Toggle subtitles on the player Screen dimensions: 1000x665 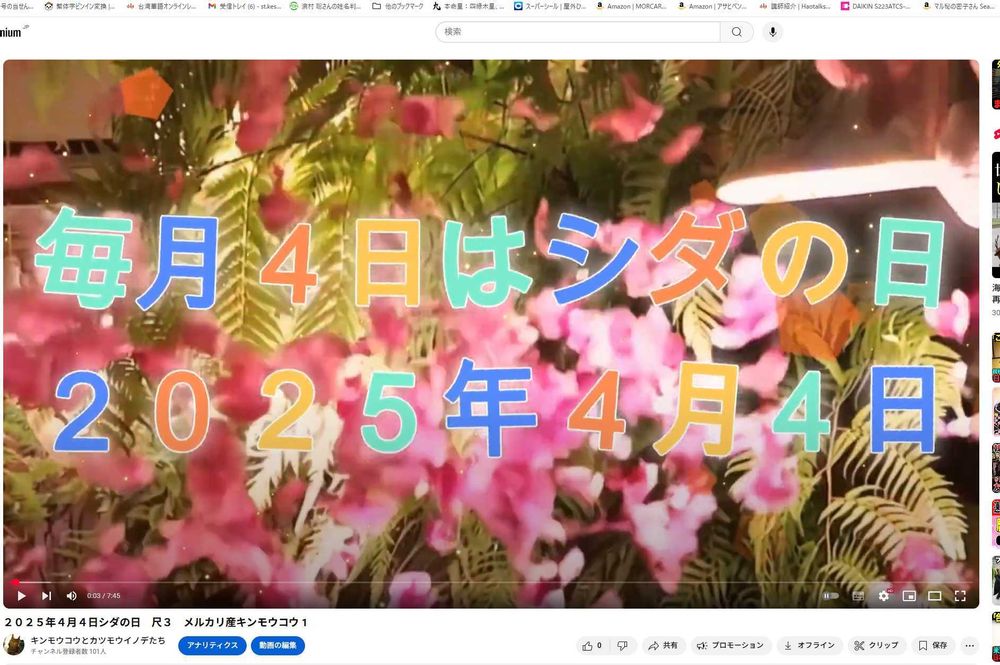click(x=858, y=596)
